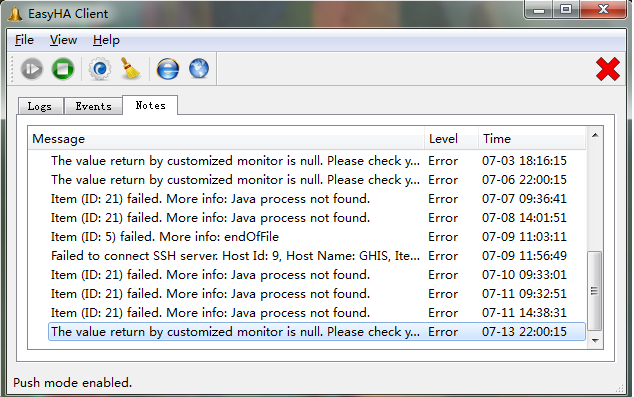Open the View menu
The image size is (634, 397).
pyautogui.click(x=63, y=40)
